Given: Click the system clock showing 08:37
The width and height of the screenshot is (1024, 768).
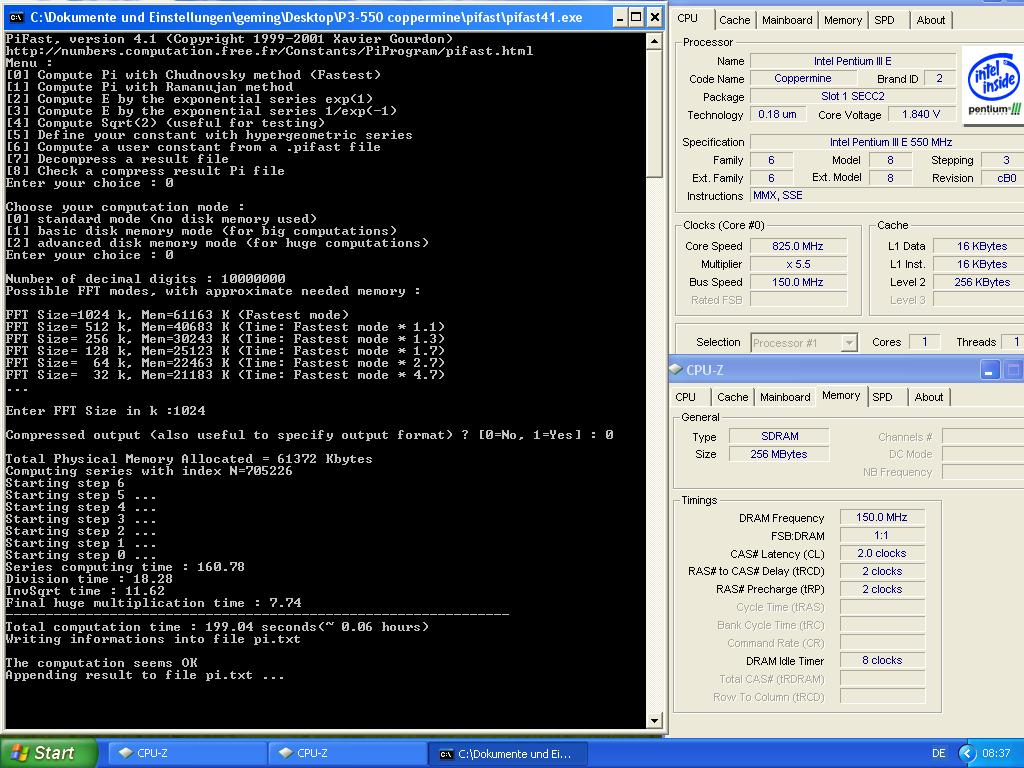Looking at the screenshot, I should point(996,753).
